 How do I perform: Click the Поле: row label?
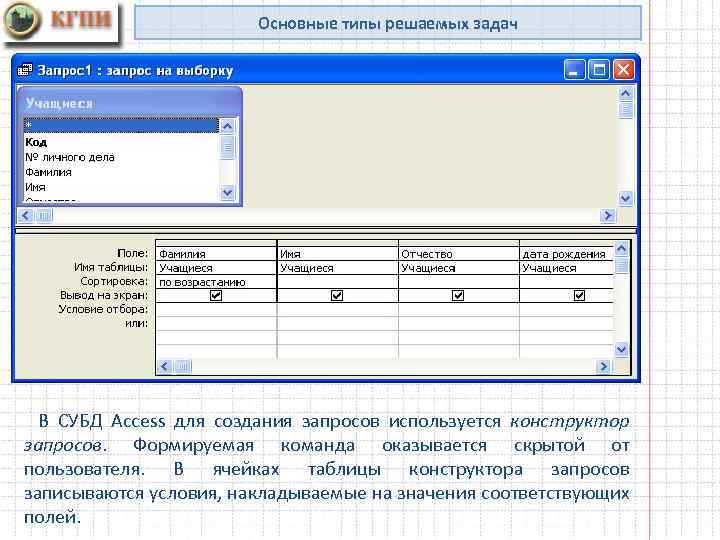click(x=133, y=253)
